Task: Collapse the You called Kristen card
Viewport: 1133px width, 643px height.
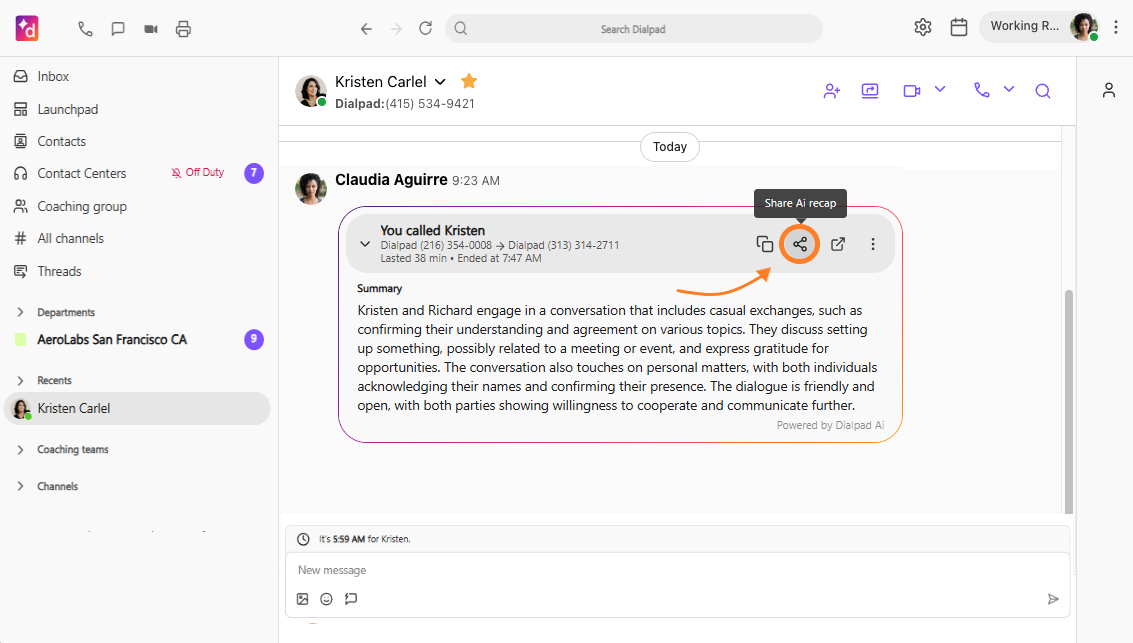Action: coord(365,244)
